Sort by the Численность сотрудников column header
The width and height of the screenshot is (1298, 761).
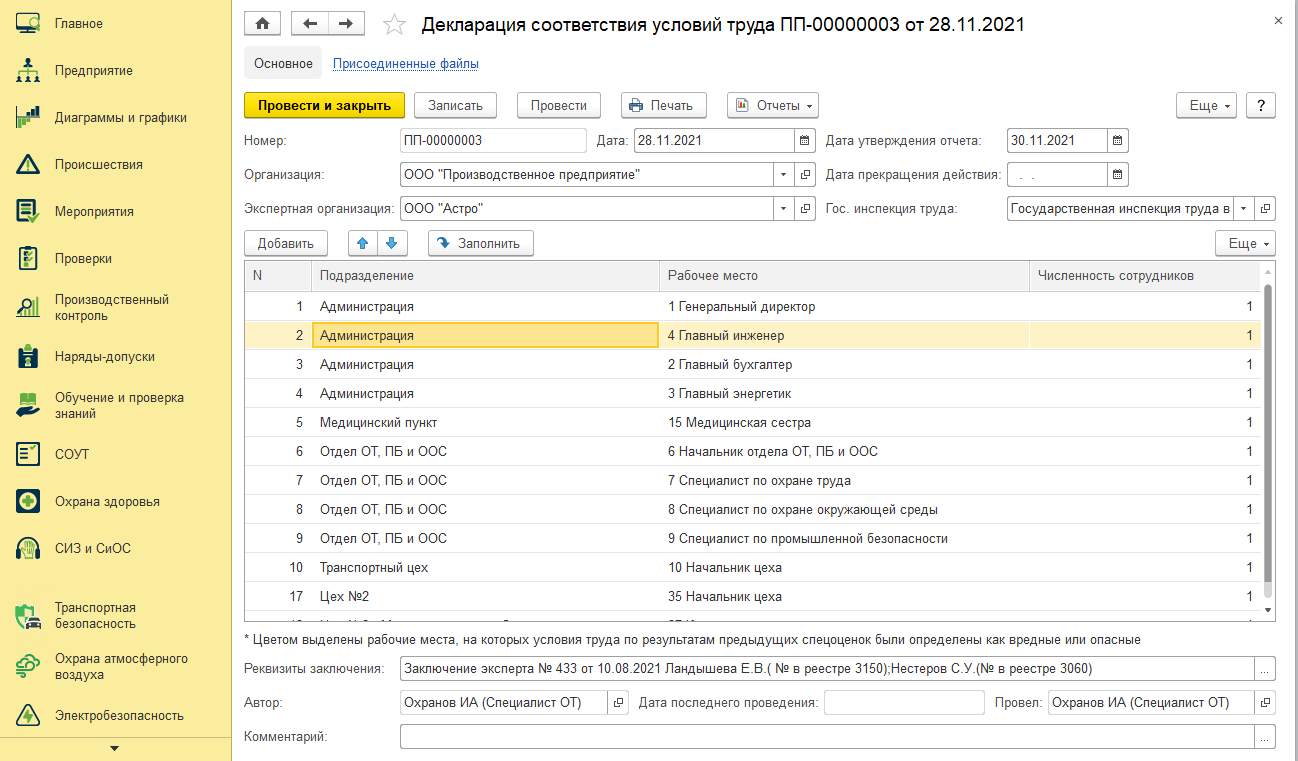tap(1145, 276)
